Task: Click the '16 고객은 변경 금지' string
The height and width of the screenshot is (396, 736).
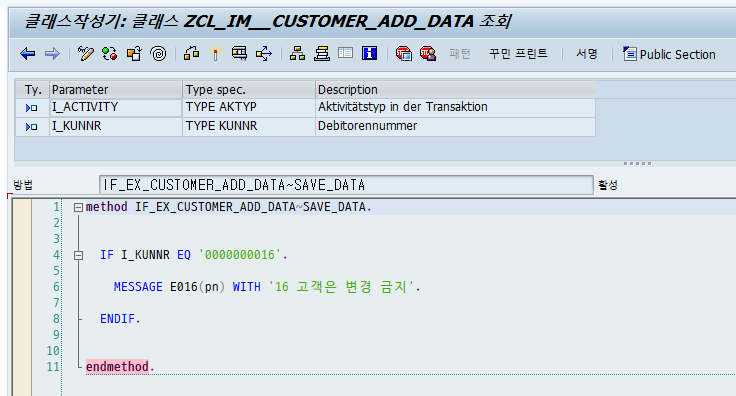Action: 341,287
